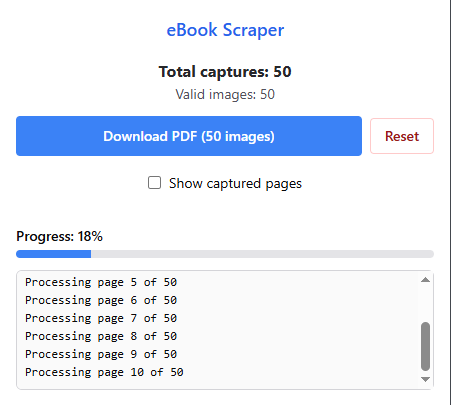Click the log scrollbar down arrow
This screenshot has height=405, width=451.
pyautogui.click(x=425, y=379)
